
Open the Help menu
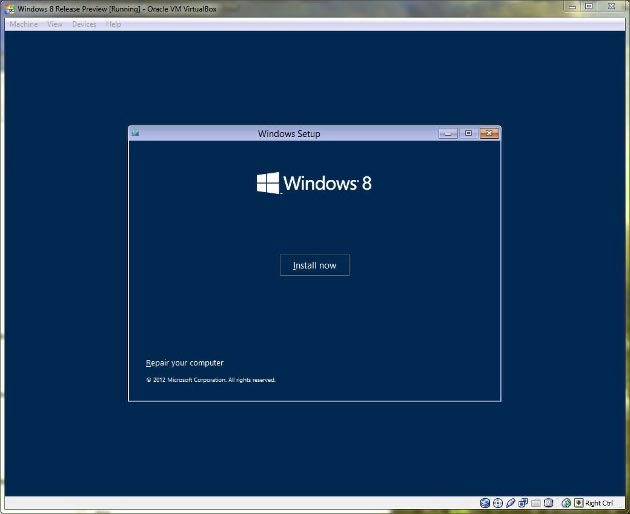[x=113, y=24]
